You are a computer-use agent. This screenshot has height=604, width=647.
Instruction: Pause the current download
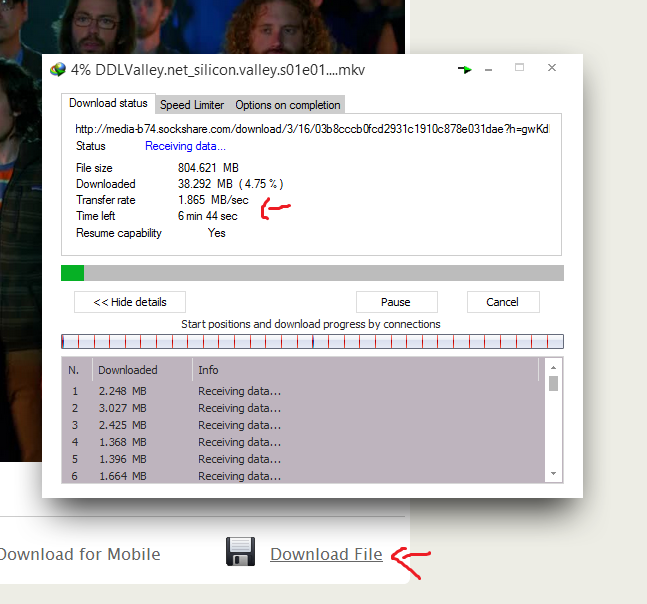[x=396, y=302]
